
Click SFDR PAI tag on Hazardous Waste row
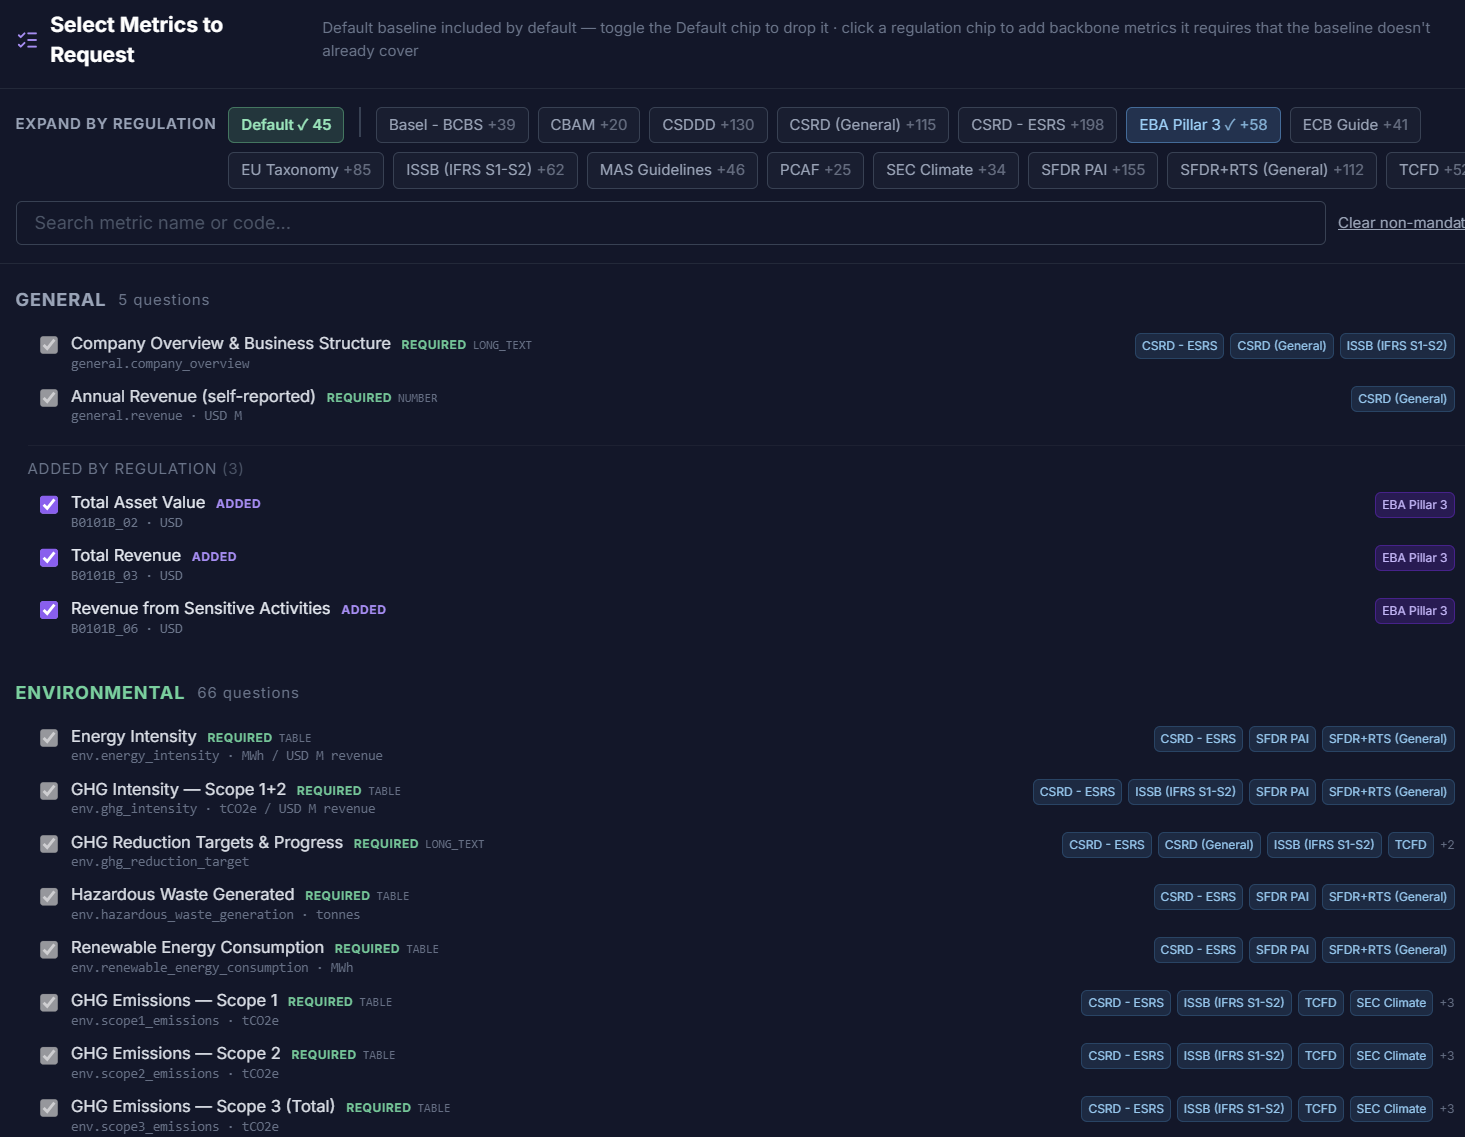click(x=1282, y=897)
